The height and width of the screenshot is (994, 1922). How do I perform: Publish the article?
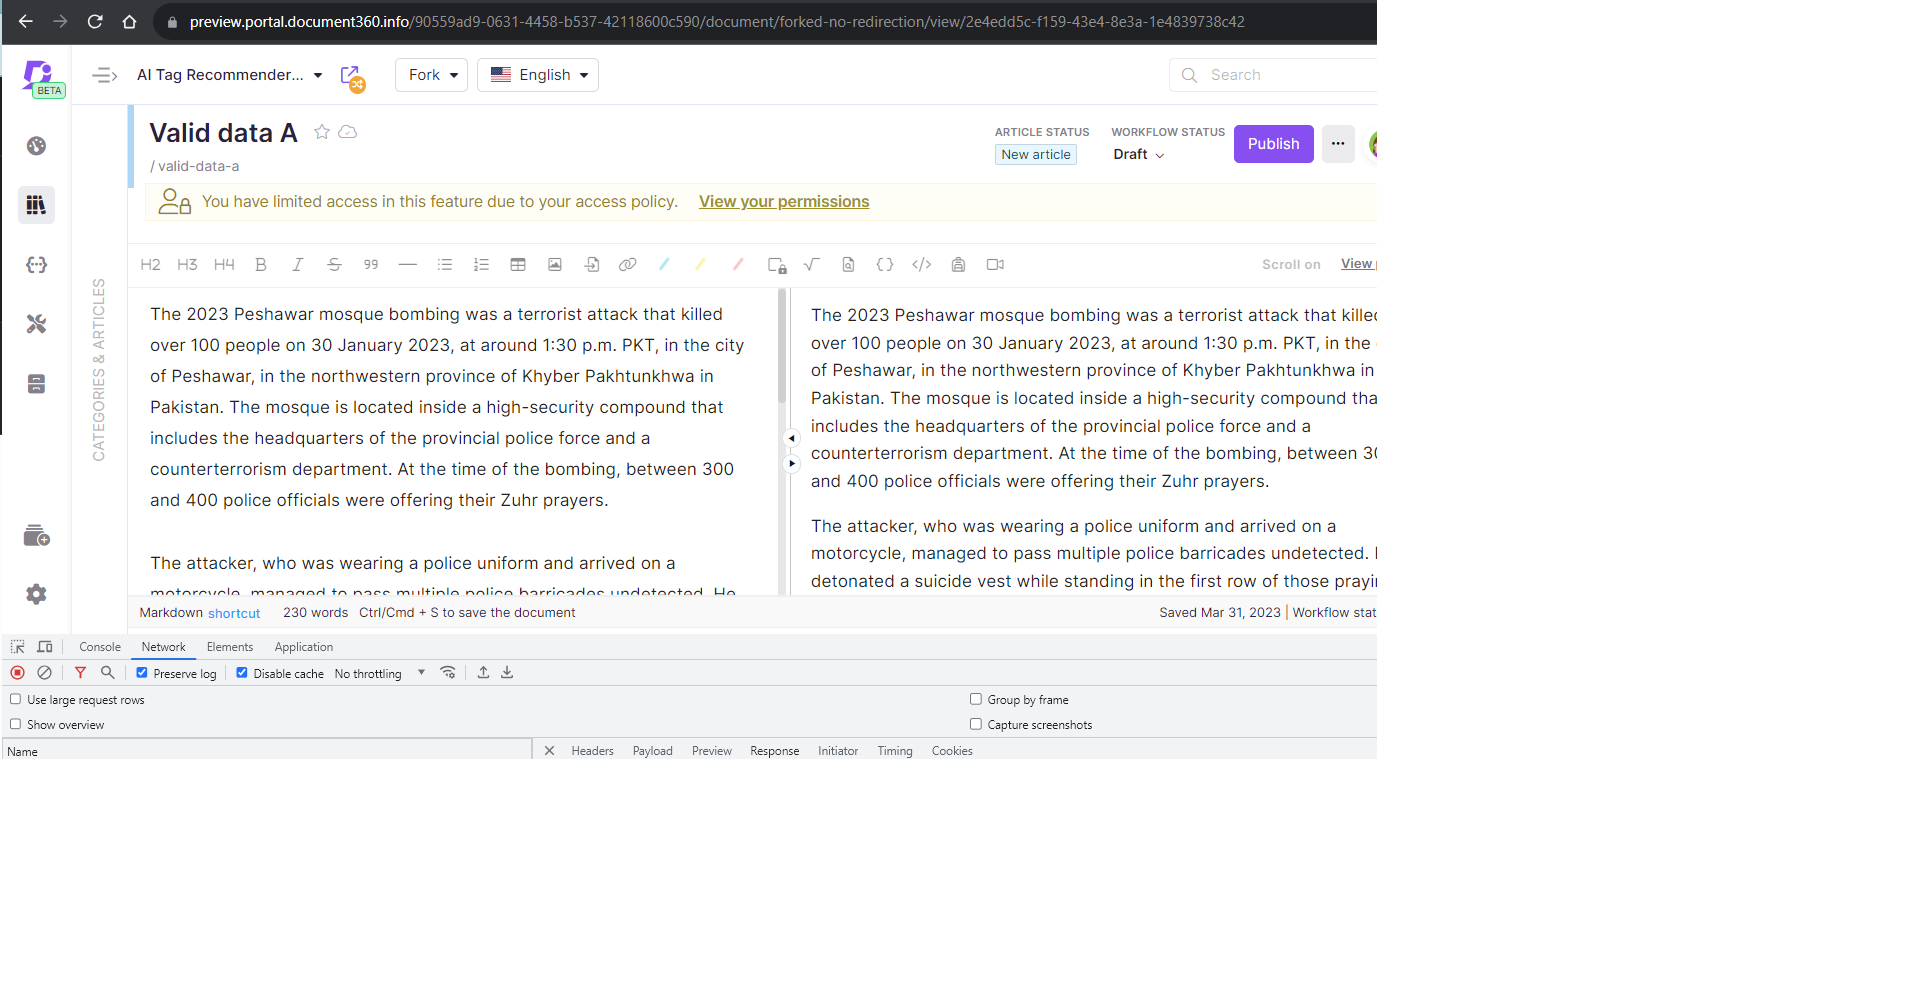tap(1274, 144)
